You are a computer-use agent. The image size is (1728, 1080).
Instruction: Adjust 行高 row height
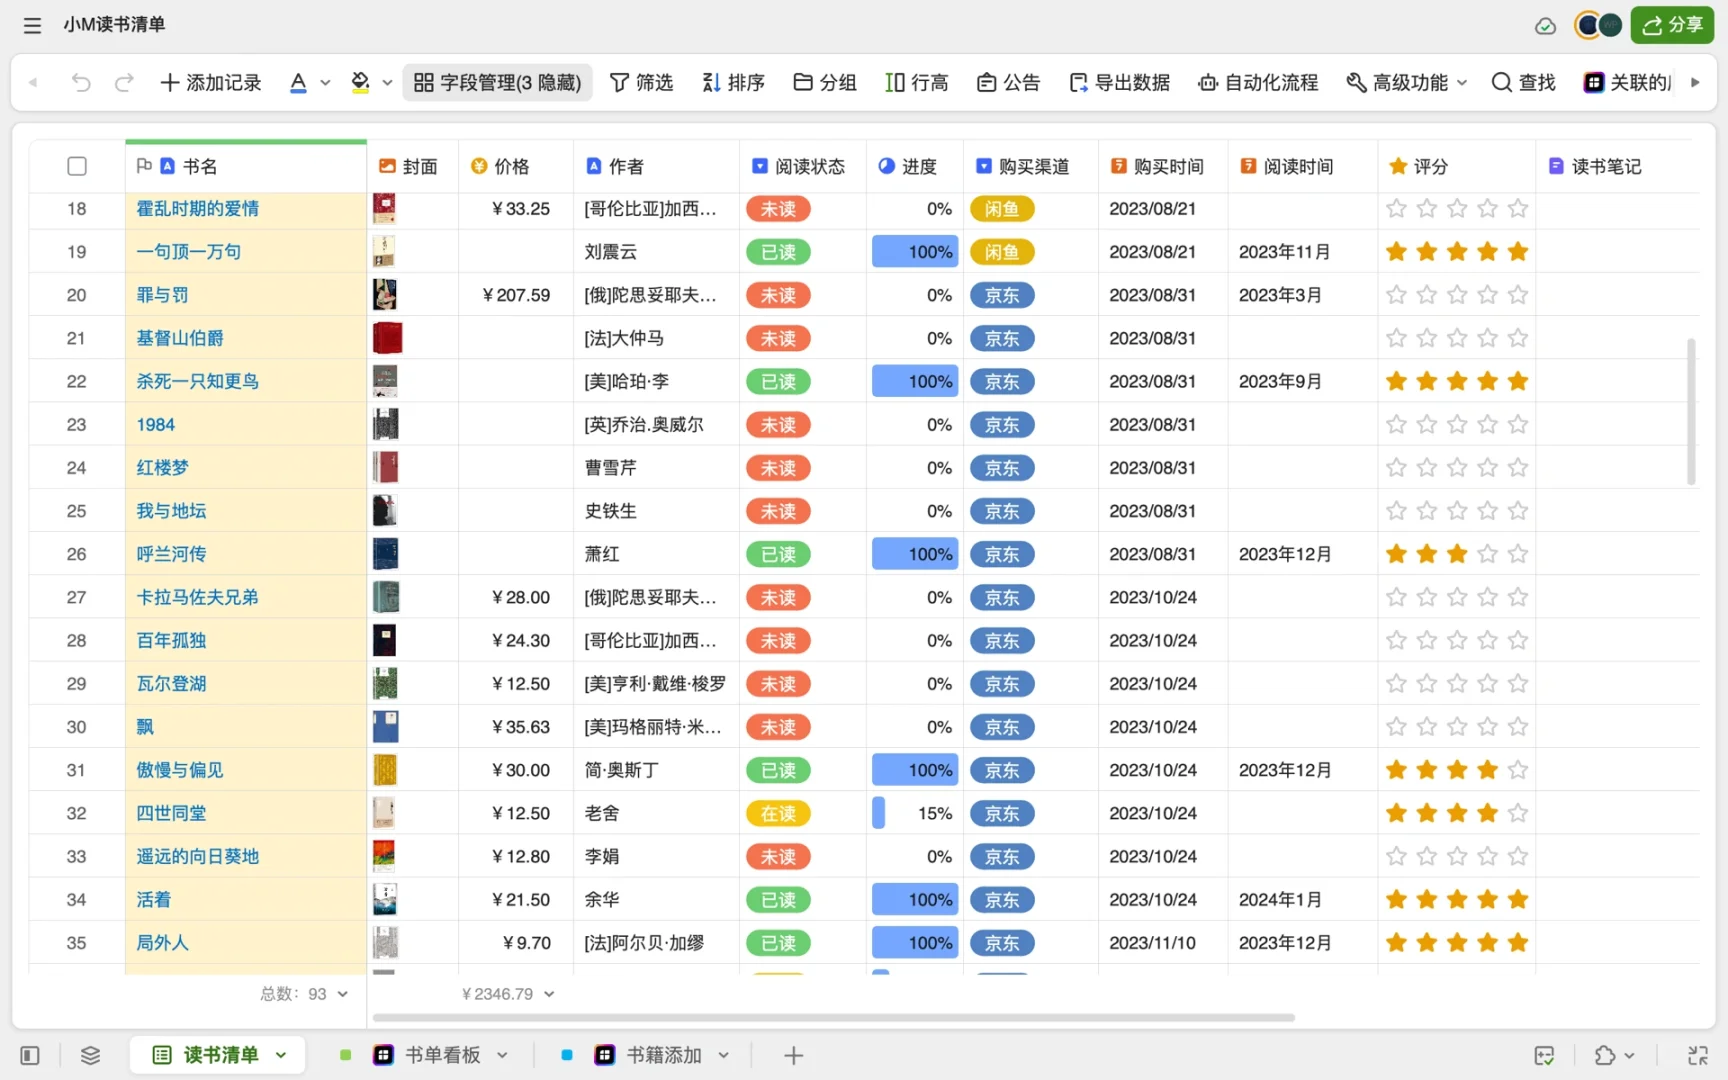[916, 82]
